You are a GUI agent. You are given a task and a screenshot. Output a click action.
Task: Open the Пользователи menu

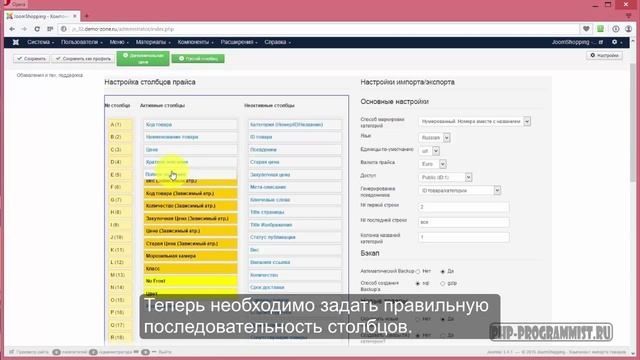pos(82,42)
